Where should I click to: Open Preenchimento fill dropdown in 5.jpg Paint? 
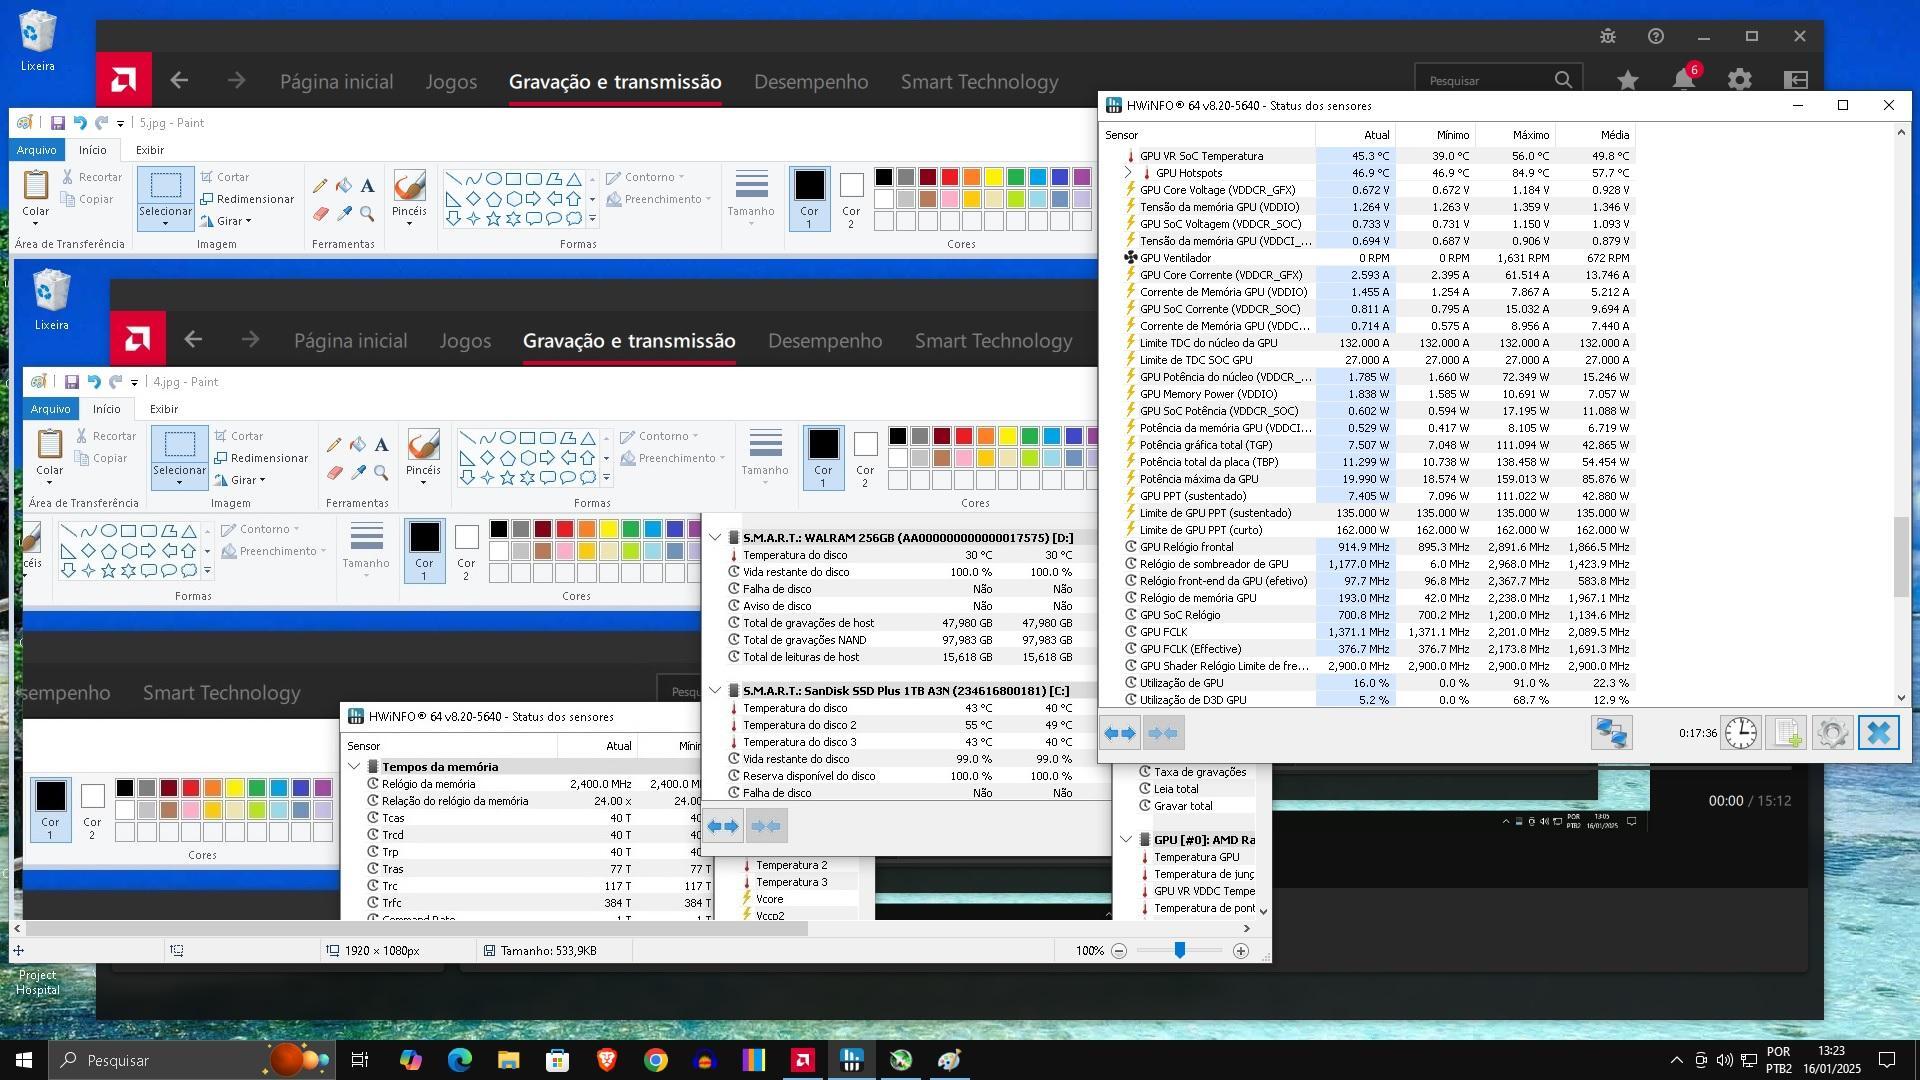point(659,199)
